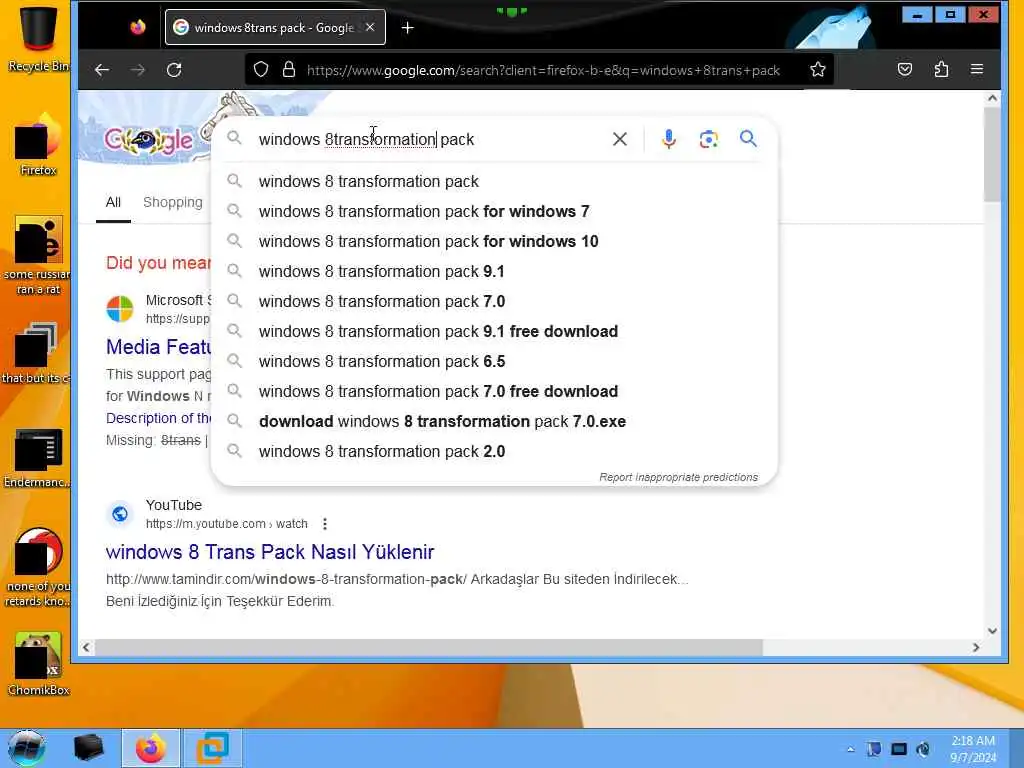The width and height of the screenshot is (1024, 768).
Task: Close the 'windows 8trans pack - Google' tab
Action: pos(370,27)
